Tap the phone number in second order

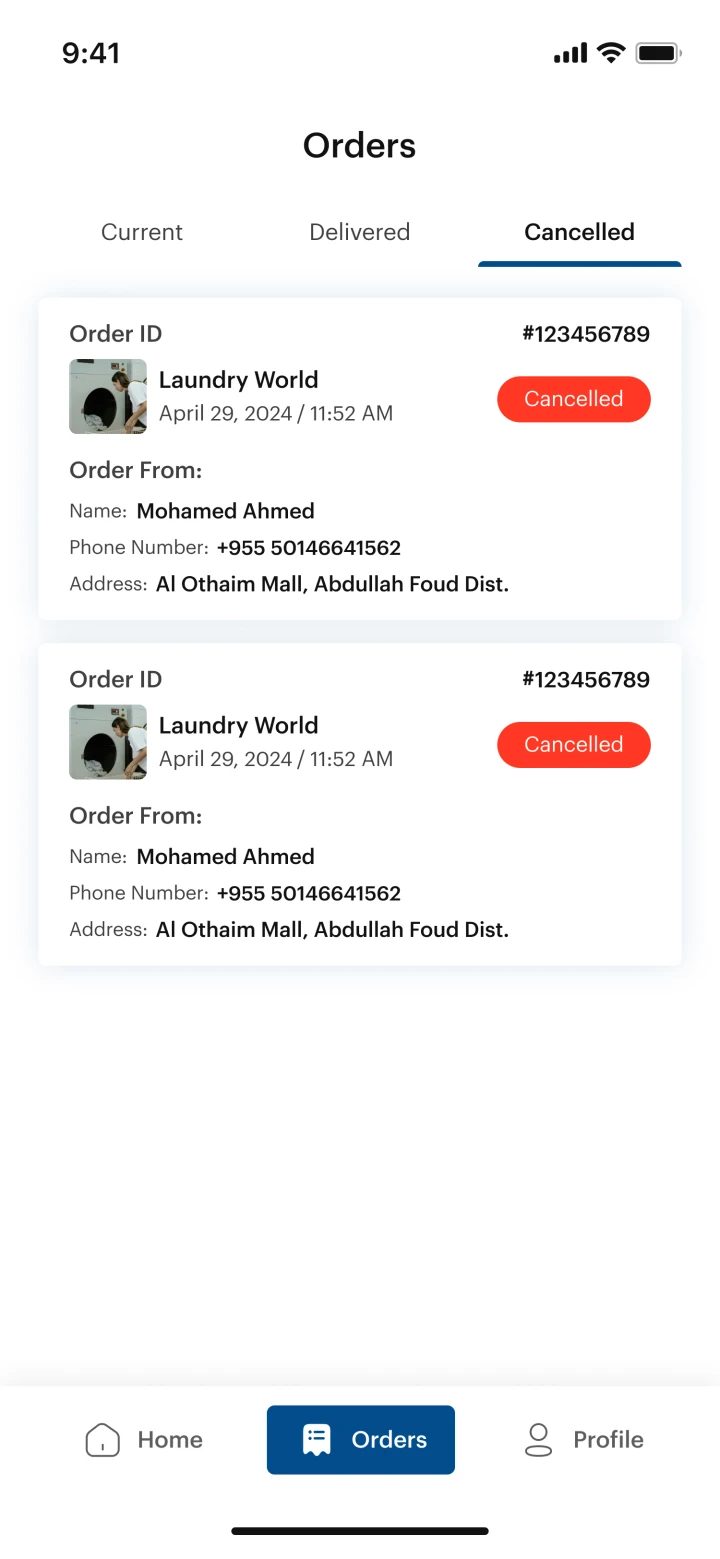(x=308, y=893)
